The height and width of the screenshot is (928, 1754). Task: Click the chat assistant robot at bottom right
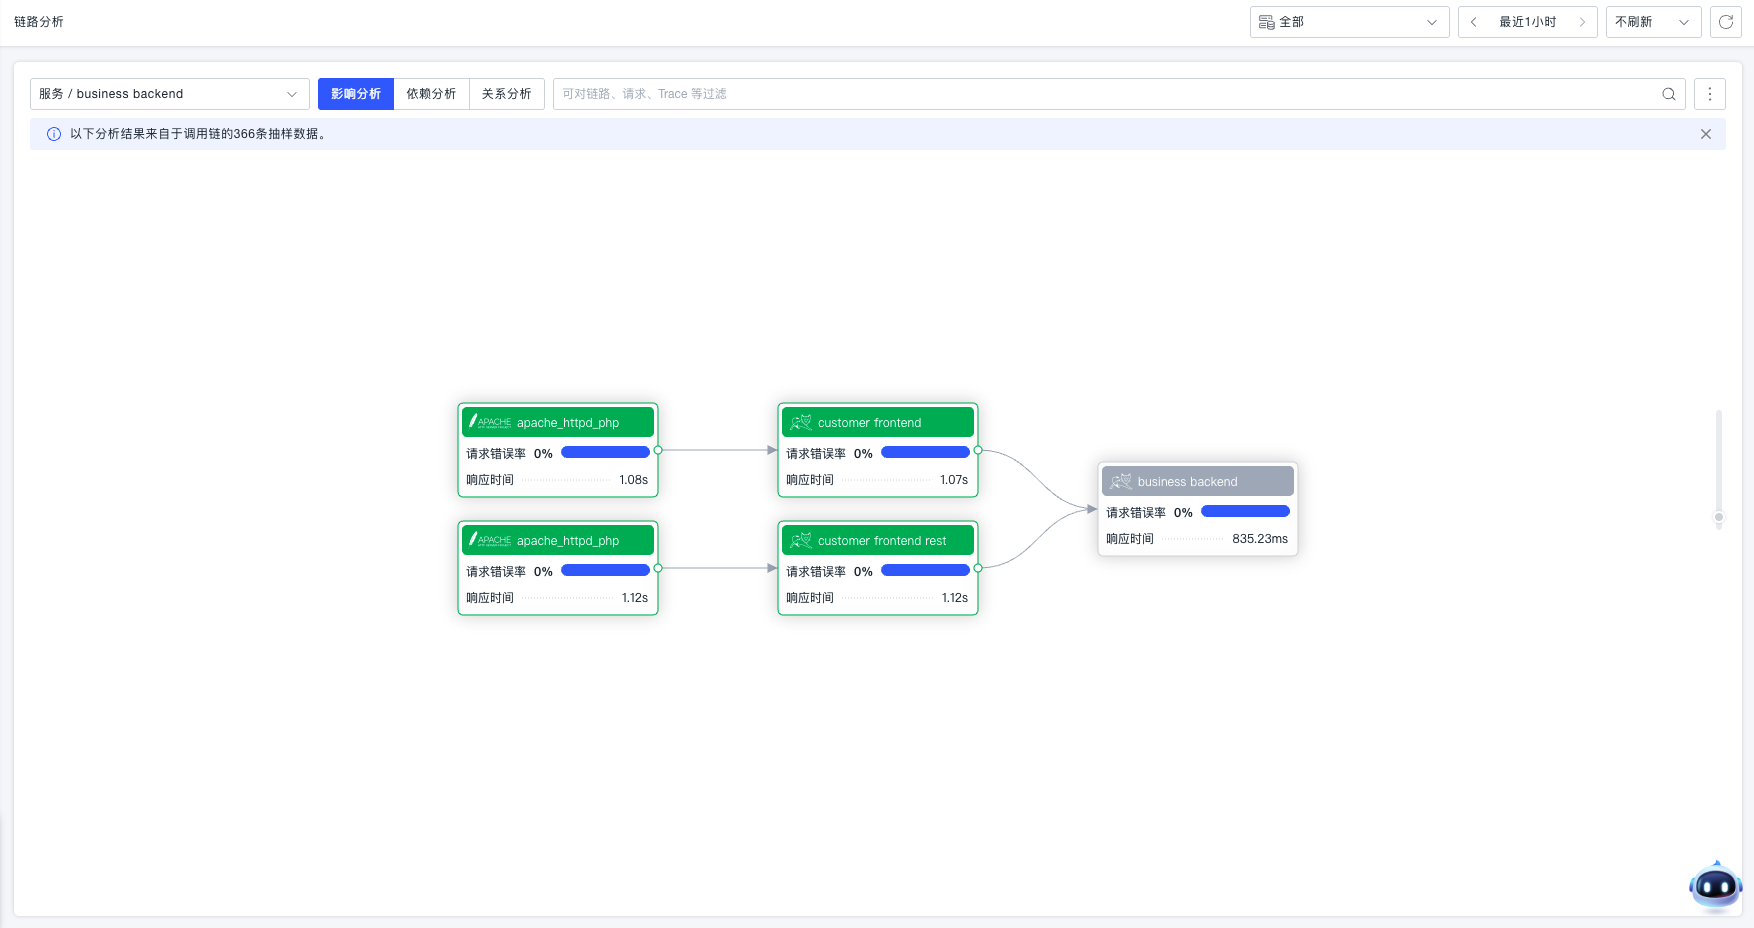coord(1715,886)
